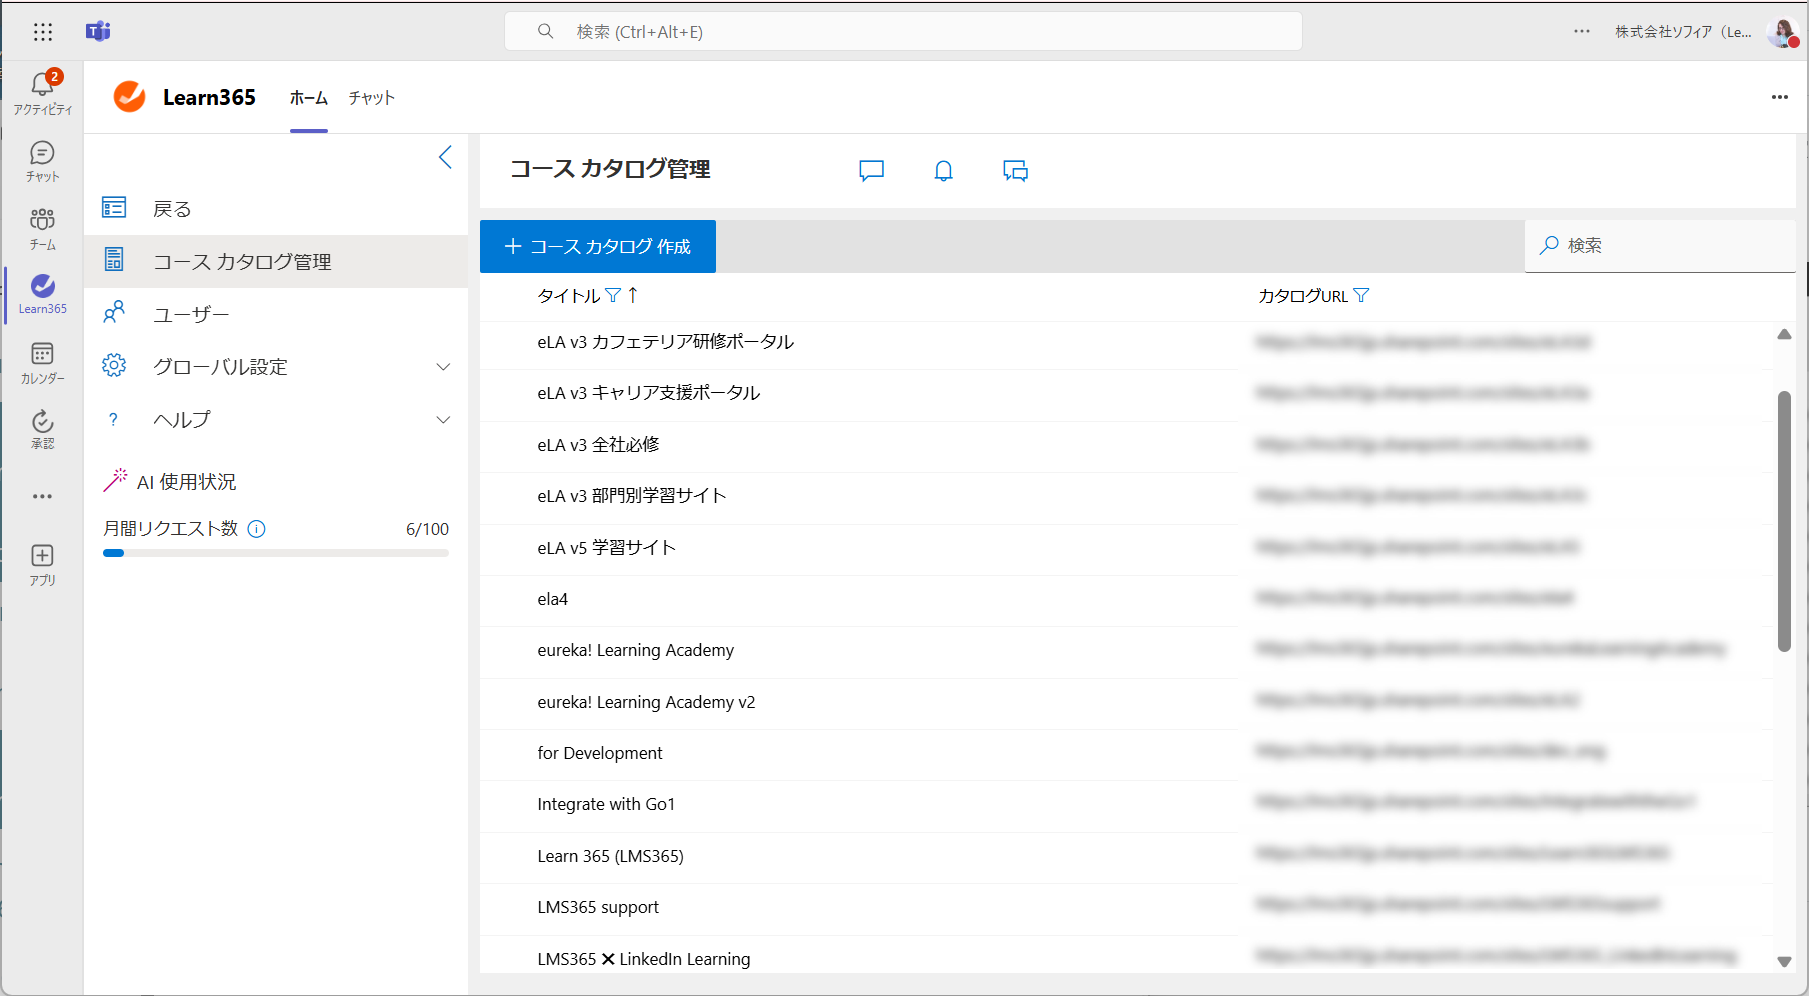Click the Learn365 orange logo
This screenshot has height=996, width=1809.
click(x=129, y=97)
